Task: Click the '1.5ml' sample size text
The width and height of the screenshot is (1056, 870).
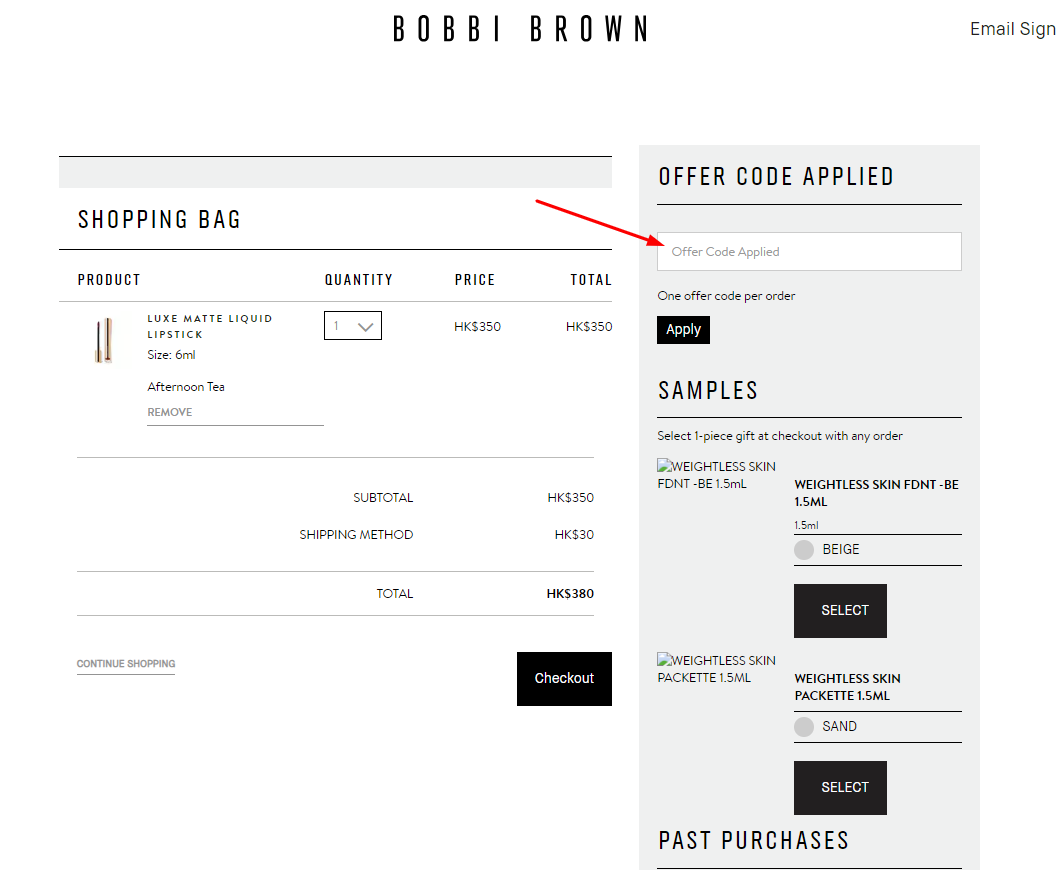Action: (x=806, y=525)
